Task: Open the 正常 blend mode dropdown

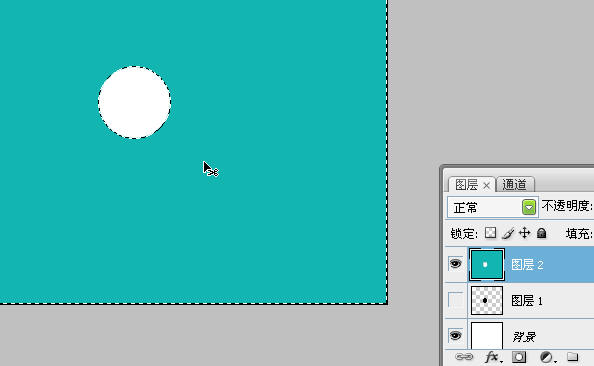Action: (492, 207)
